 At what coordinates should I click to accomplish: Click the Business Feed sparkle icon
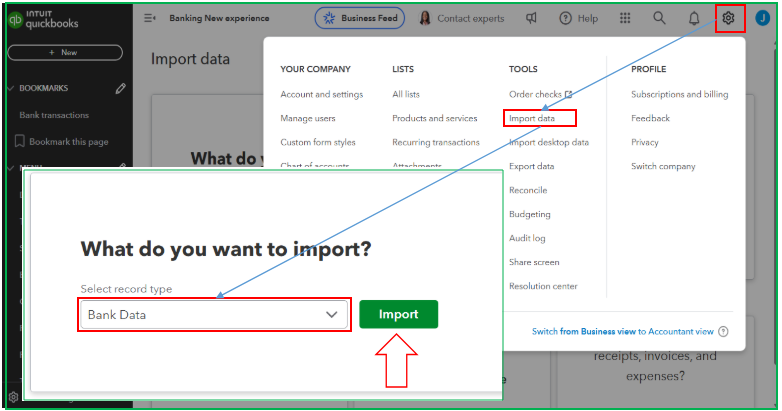(x=329, y=18)
